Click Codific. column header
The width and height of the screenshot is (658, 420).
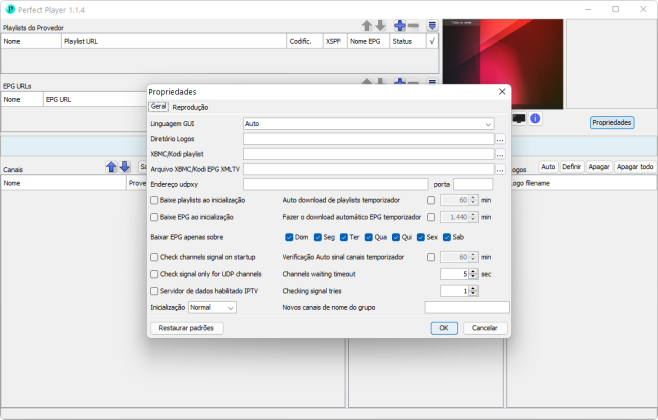[x=304, y=41]
